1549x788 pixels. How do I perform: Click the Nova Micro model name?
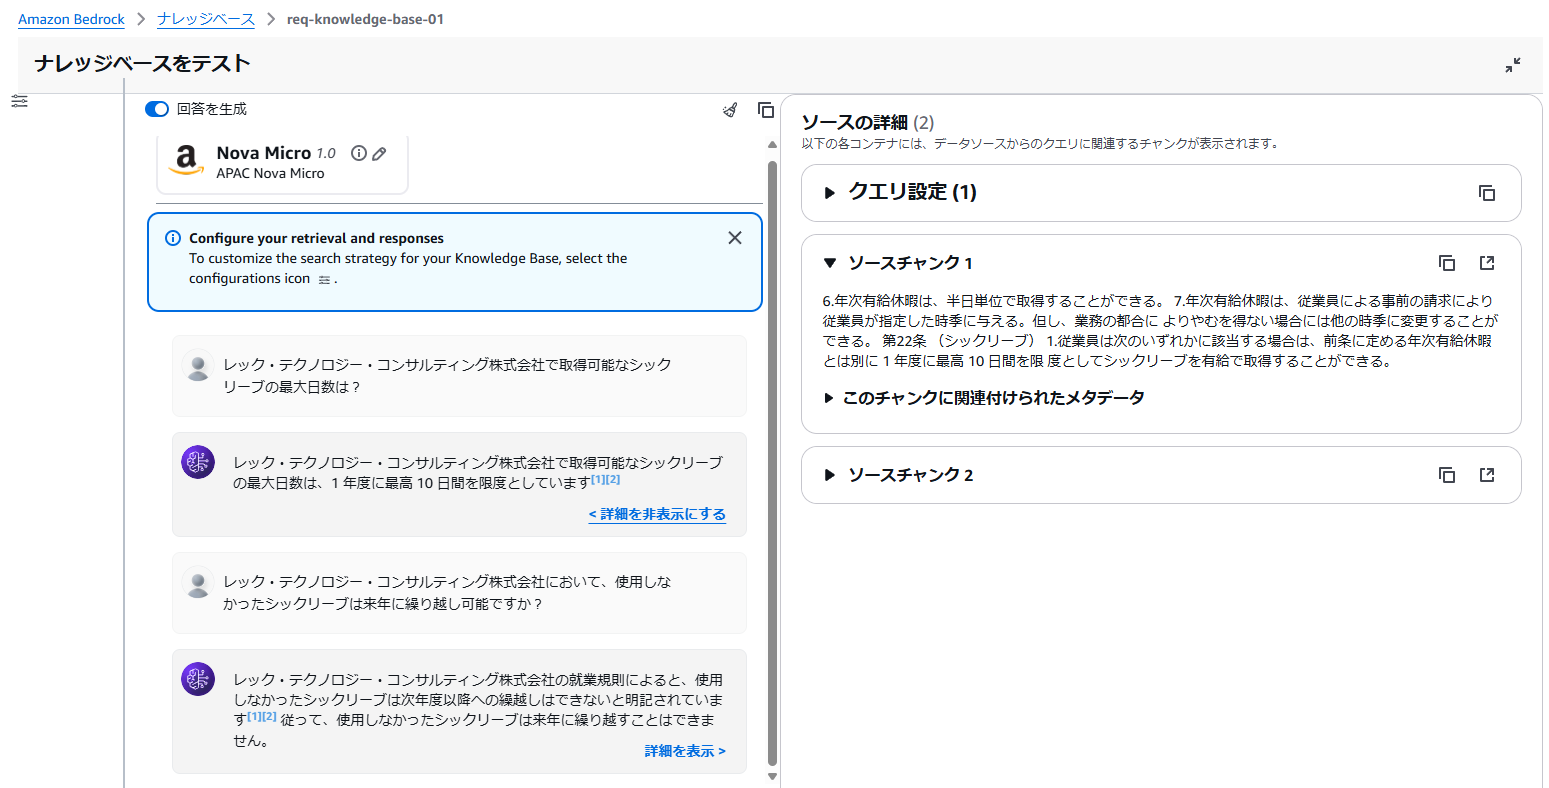coord(264,153)
